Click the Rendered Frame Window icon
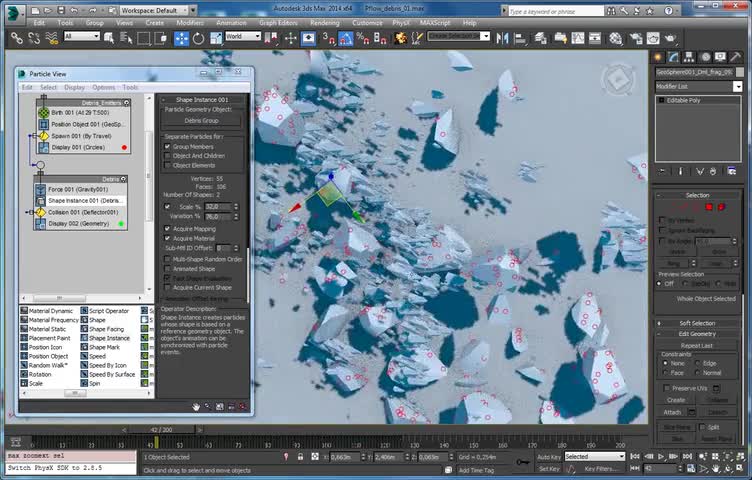The image size is (752, 480). 653,38
